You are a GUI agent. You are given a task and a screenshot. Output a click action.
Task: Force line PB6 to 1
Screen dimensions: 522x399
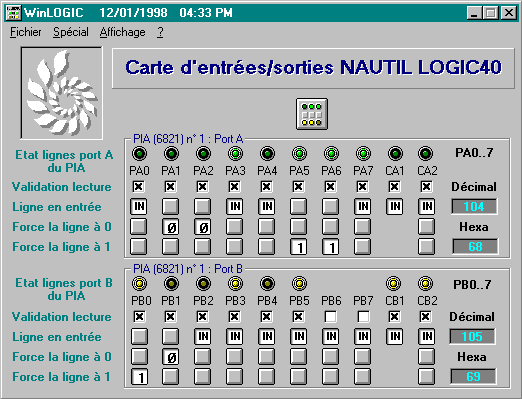point(330,377)
